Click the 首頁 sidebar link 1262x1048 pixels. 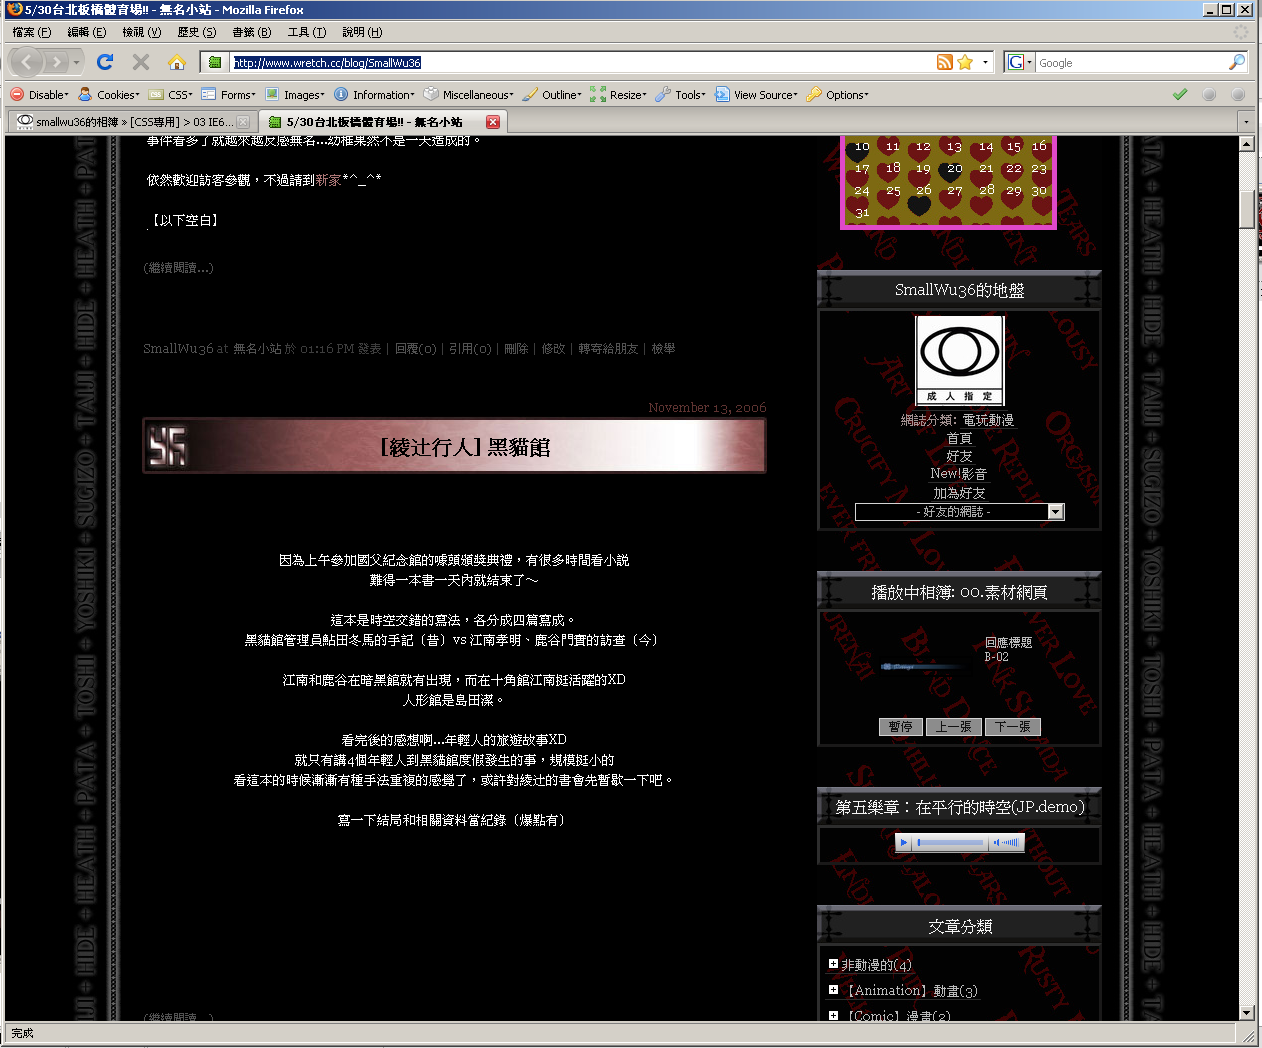[959, 438]
